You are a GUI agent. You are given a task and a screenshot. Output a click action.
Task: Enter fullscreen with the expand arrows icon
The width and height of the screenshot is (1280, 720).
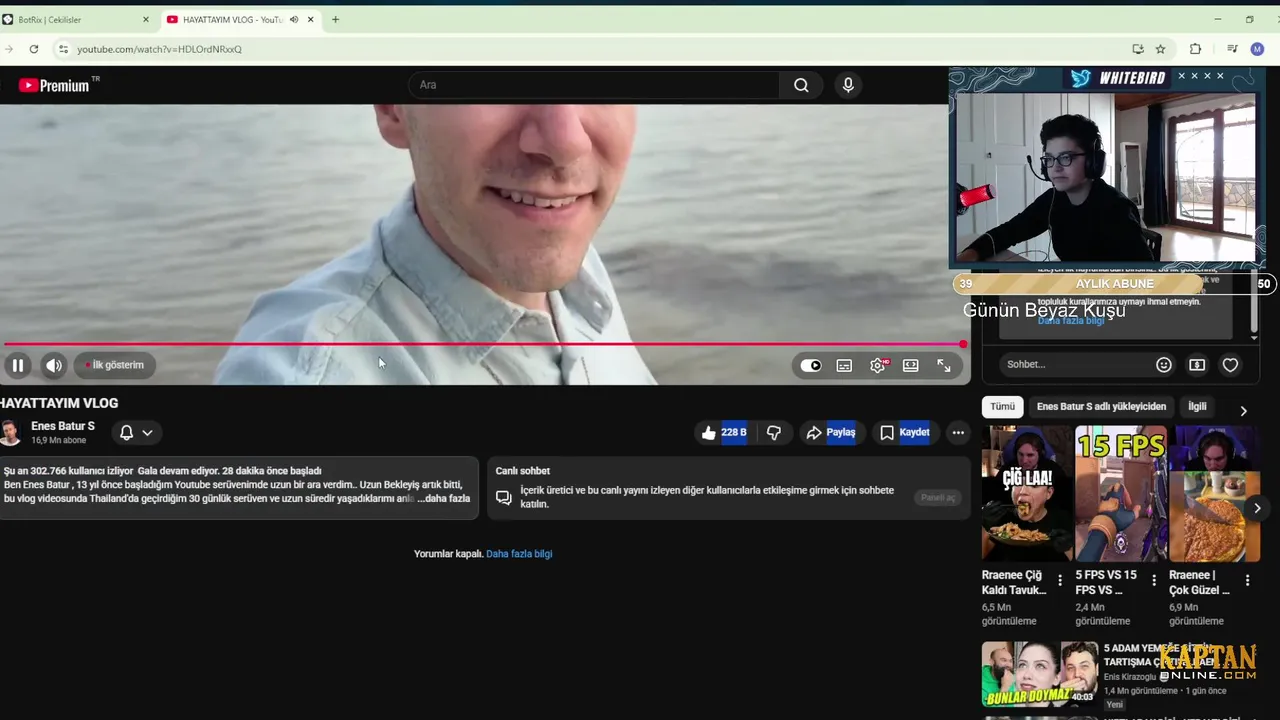pyautogui.click(x=944, y=366)
